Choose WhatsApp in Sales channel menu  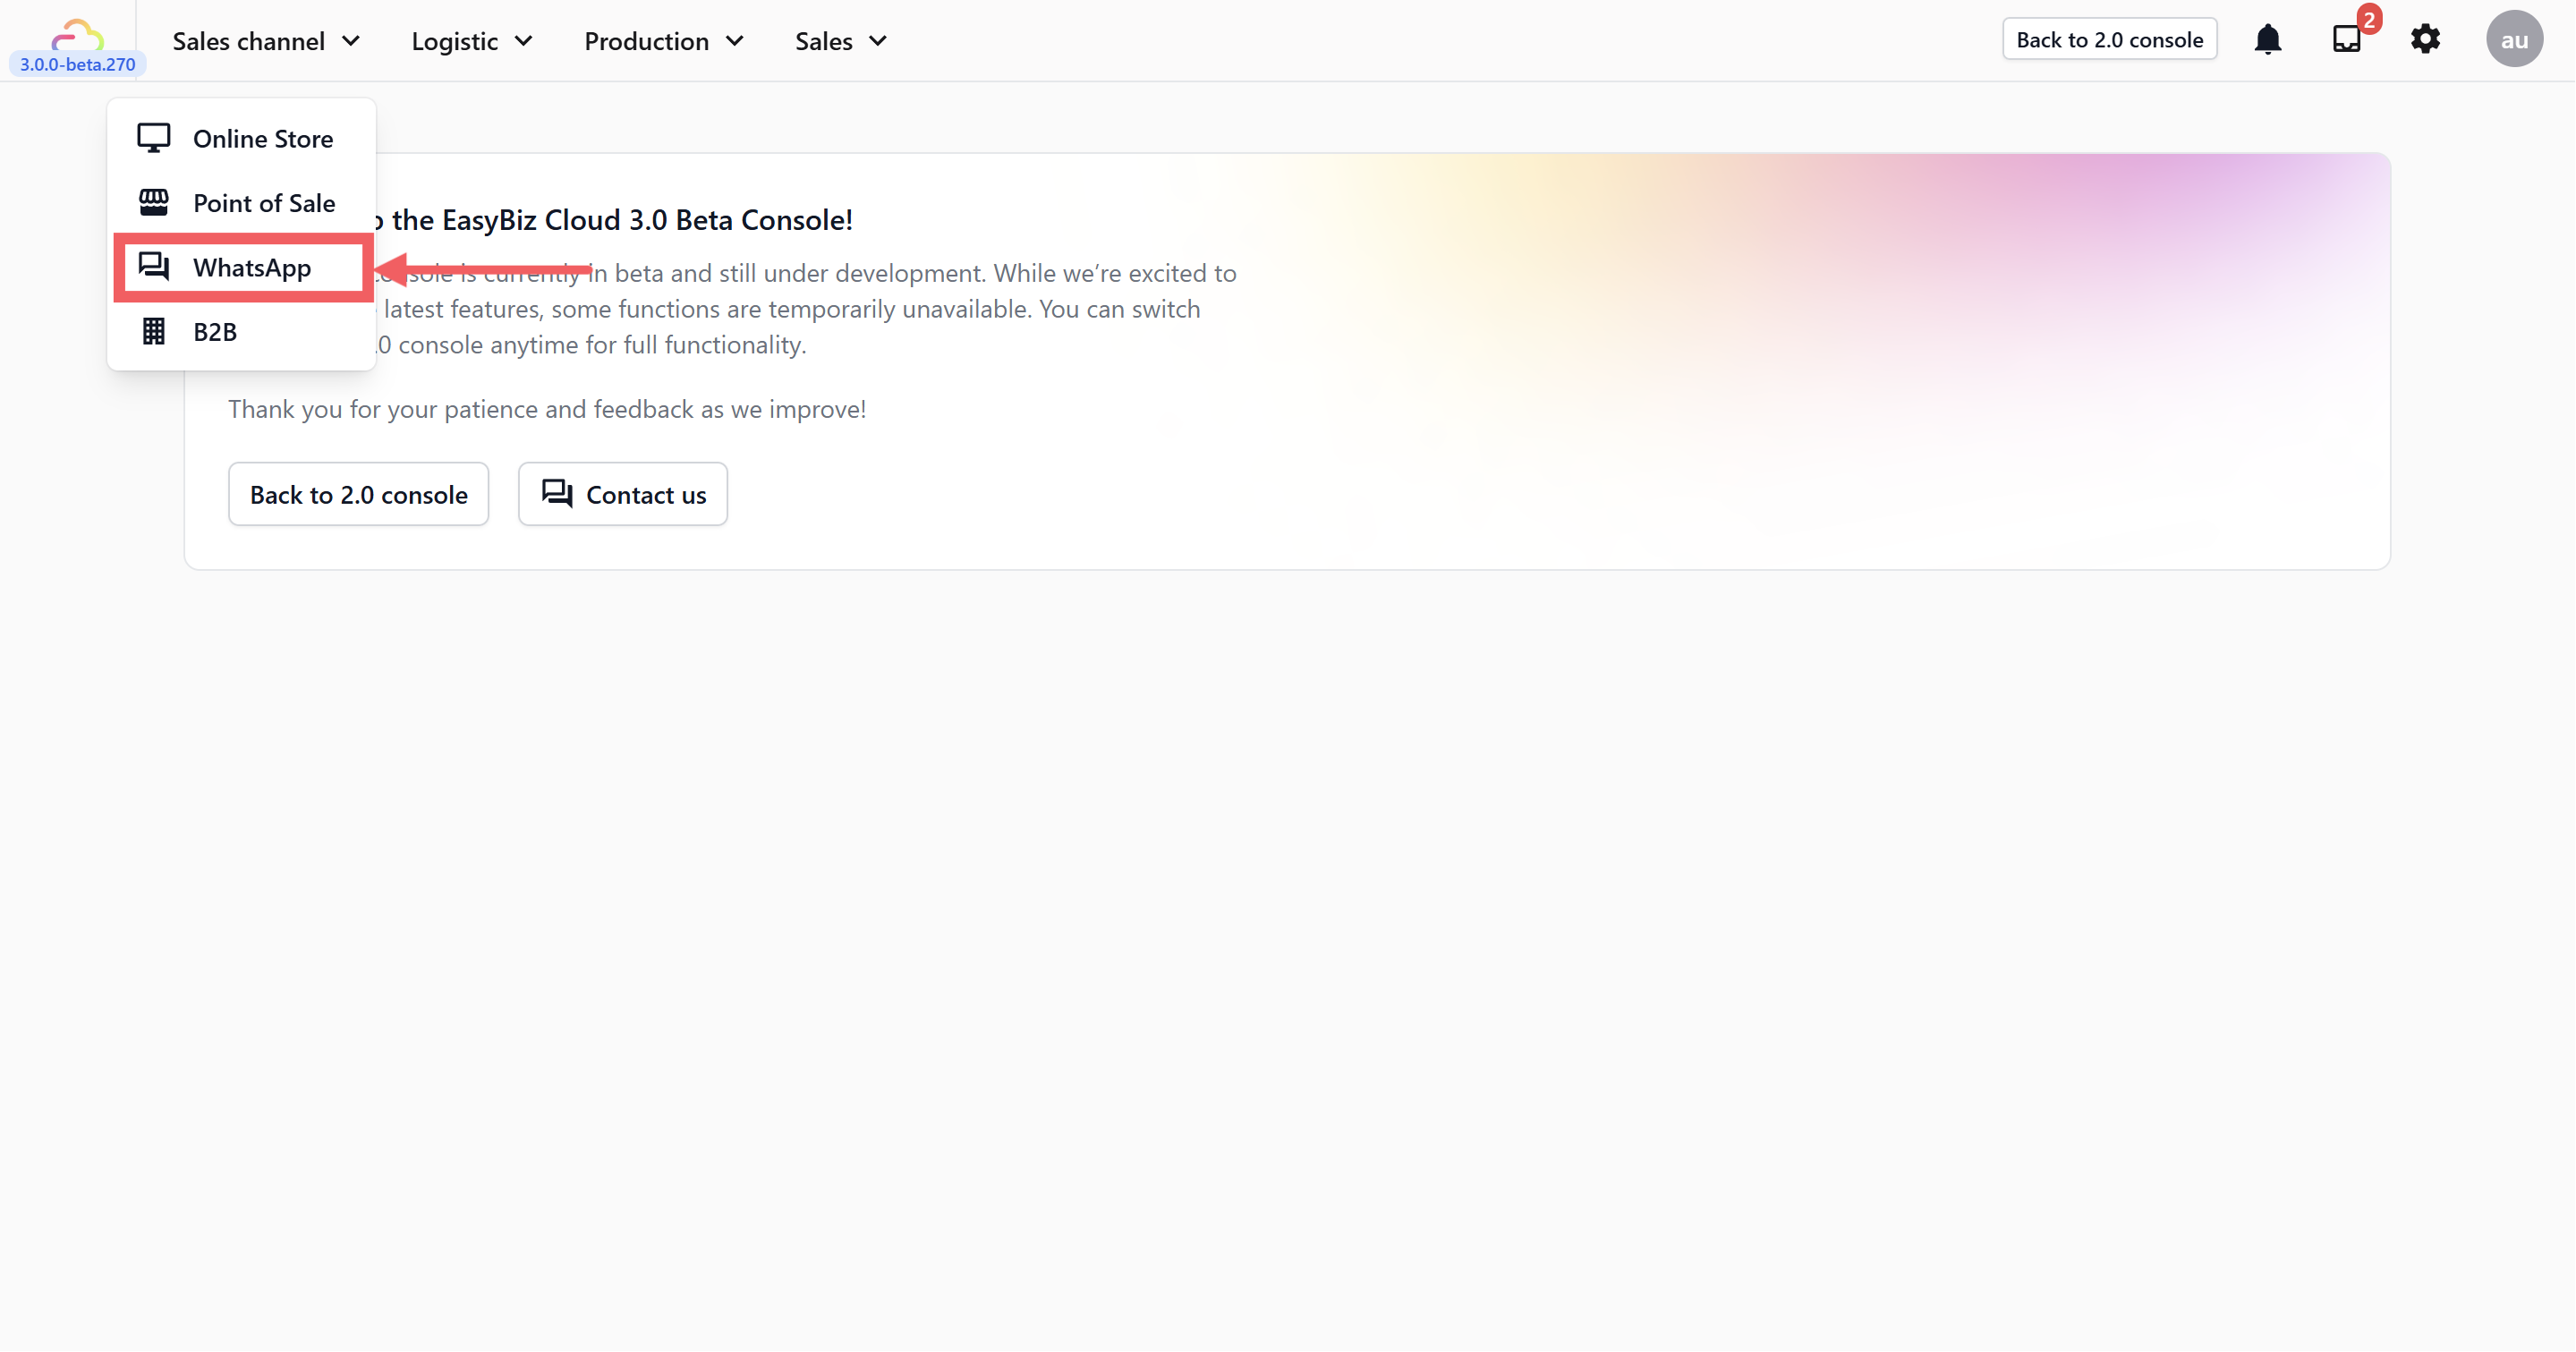coord(241,267)
